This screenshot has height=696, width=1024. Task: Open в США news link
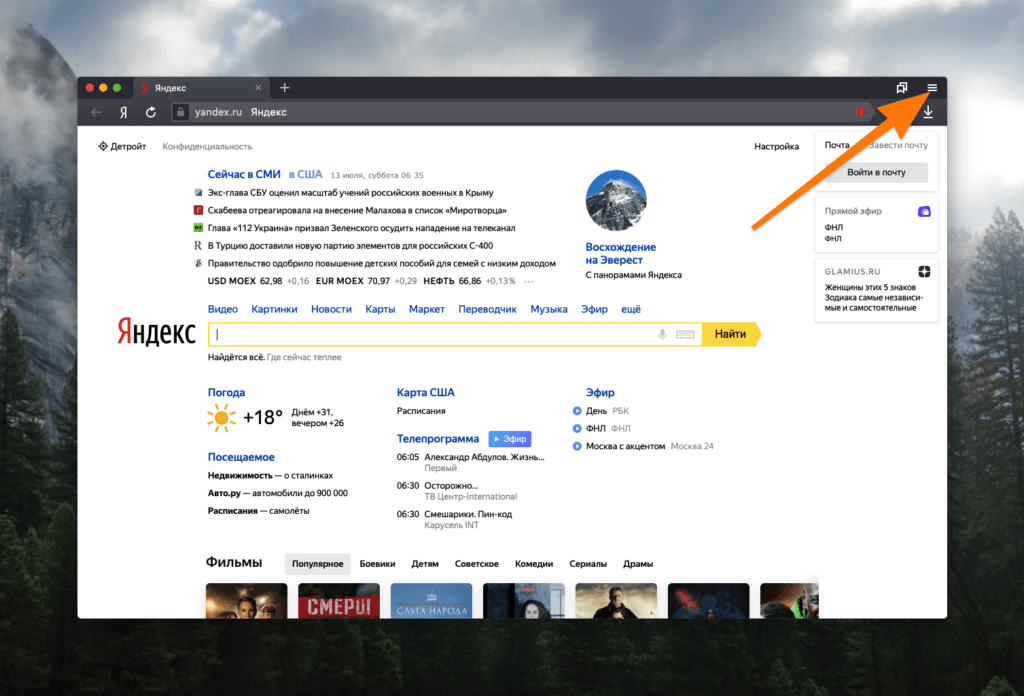coord(306,174)
